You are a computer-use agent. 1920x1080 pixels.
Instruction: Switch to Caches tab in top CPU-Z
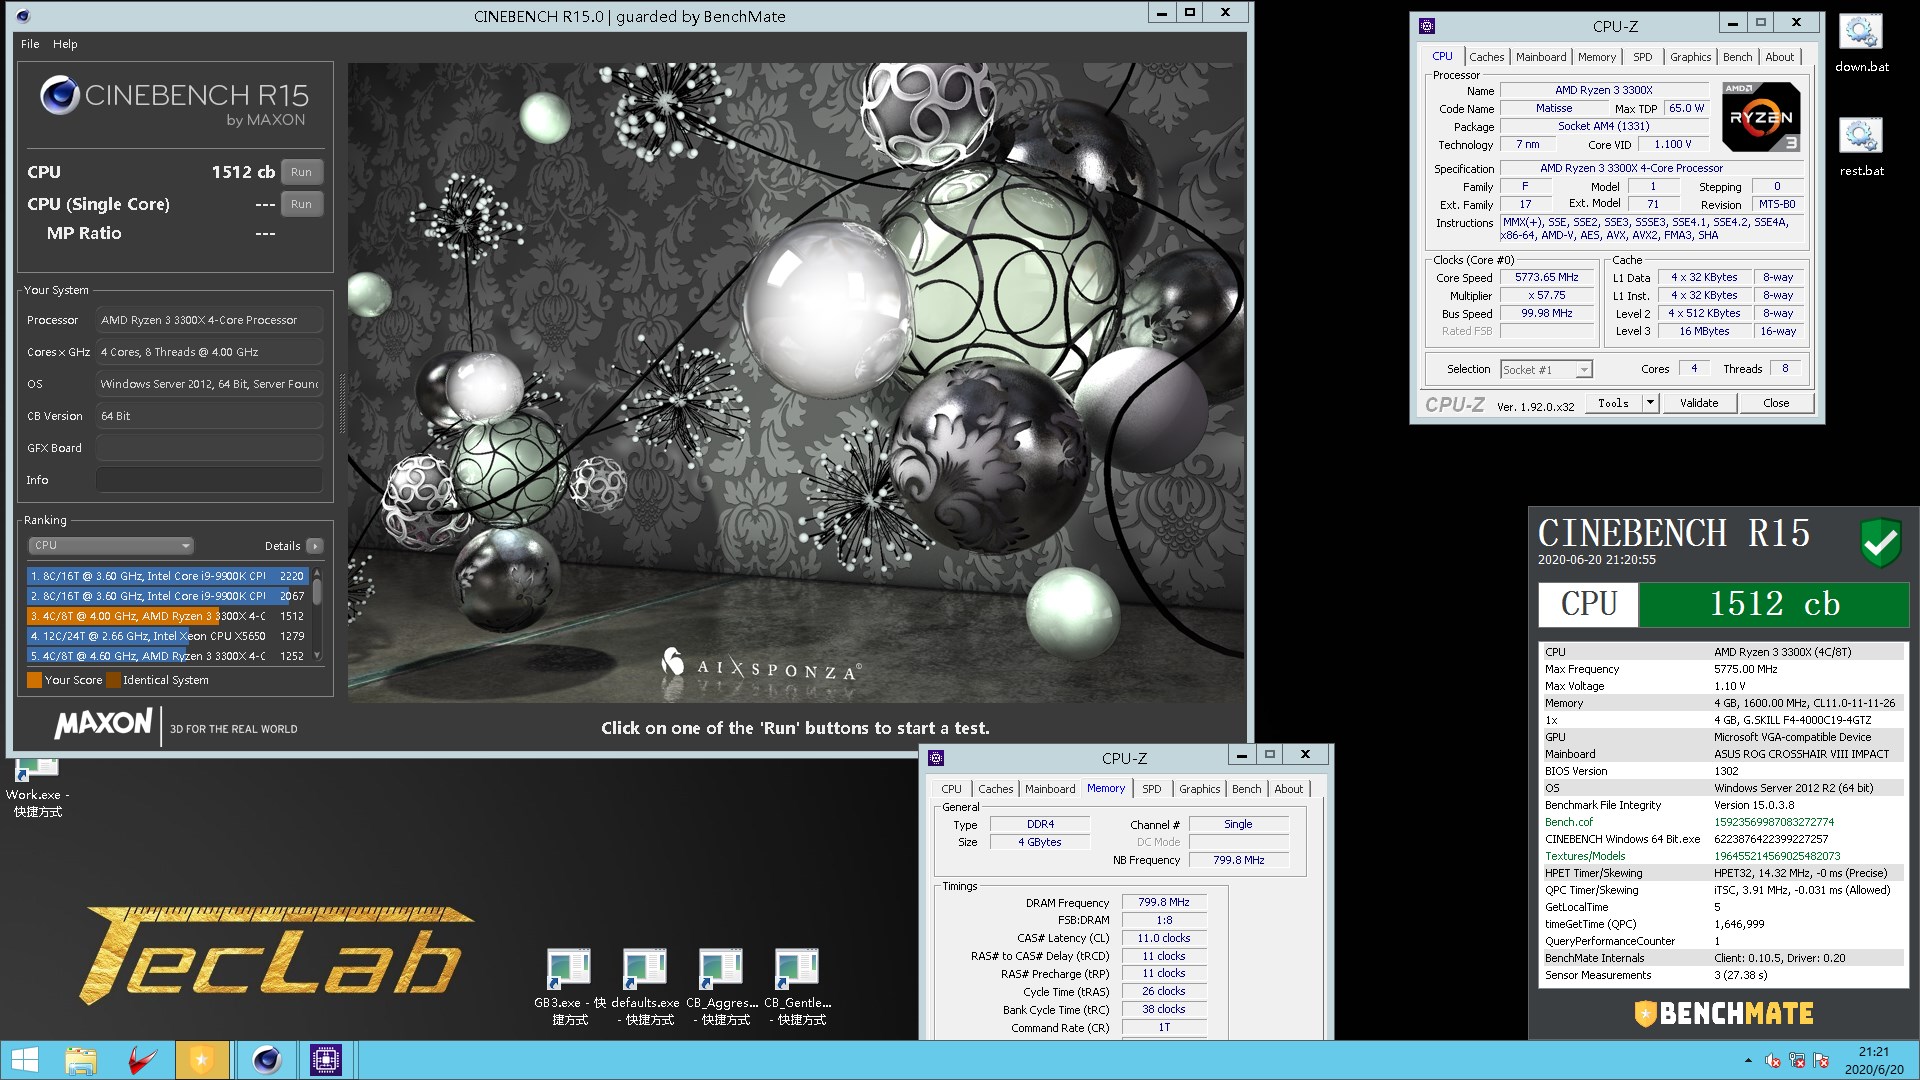coord(1486,57)
